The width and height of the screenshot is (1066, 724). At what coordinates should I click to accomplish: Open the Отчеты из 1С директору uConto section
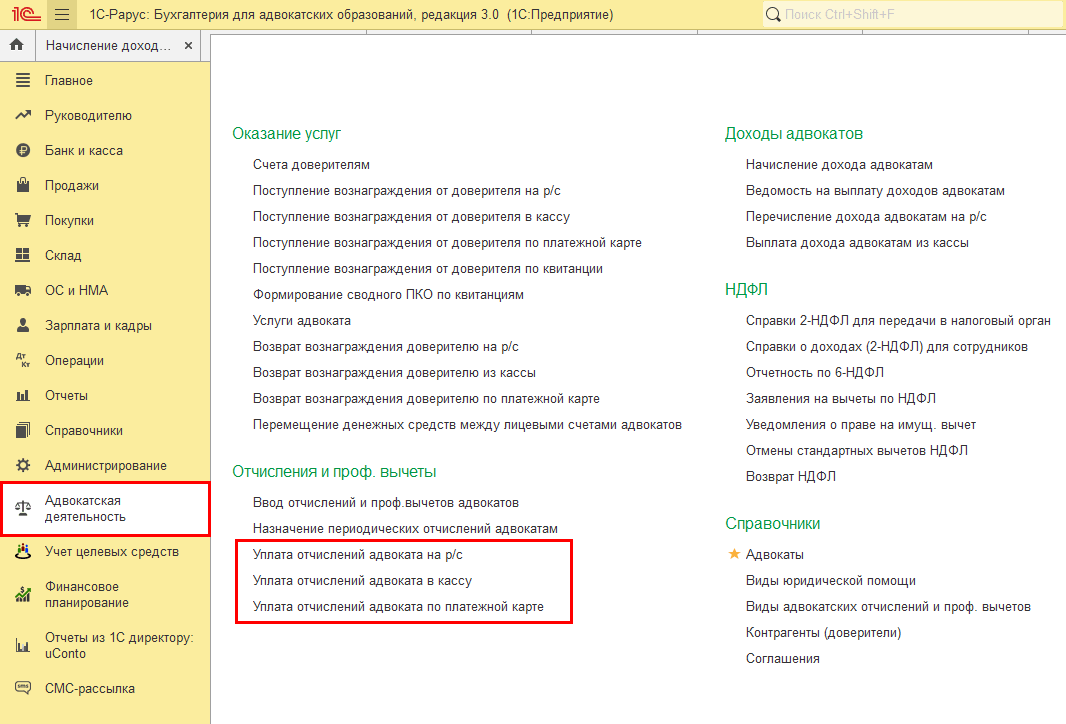118,645
